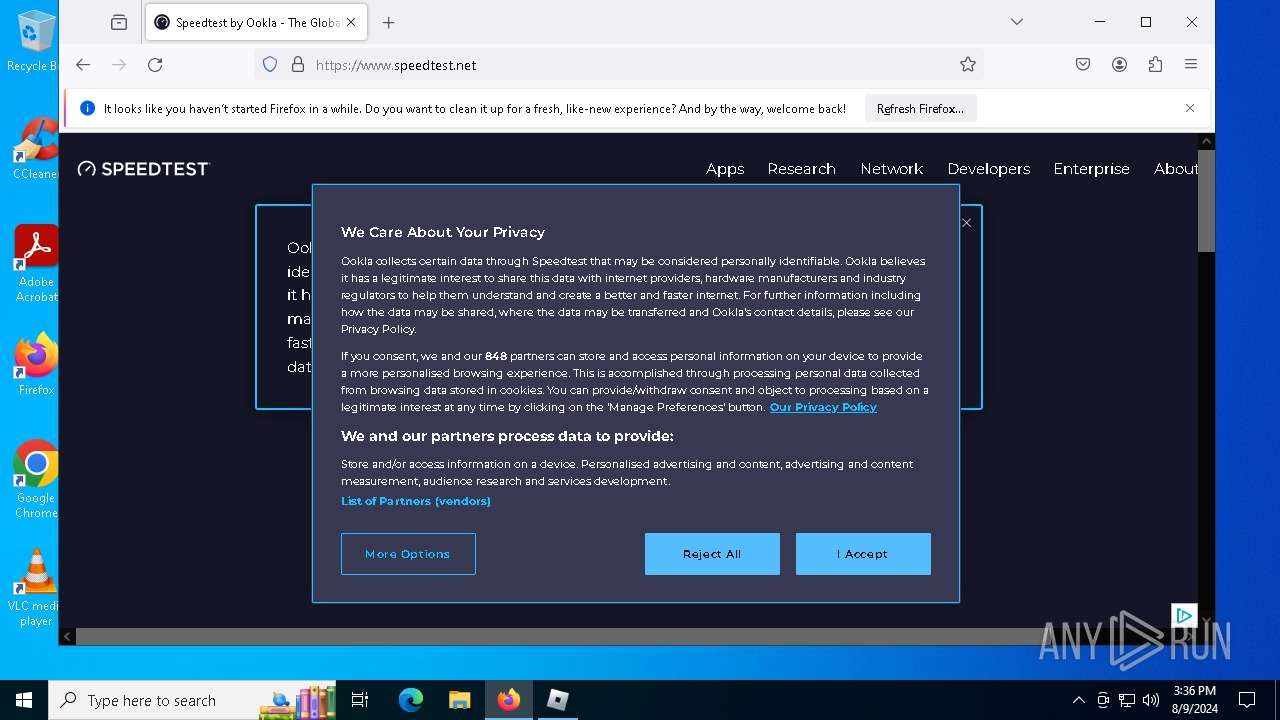Close the background notice with X

pyautogui.click(x=966, y=223)
